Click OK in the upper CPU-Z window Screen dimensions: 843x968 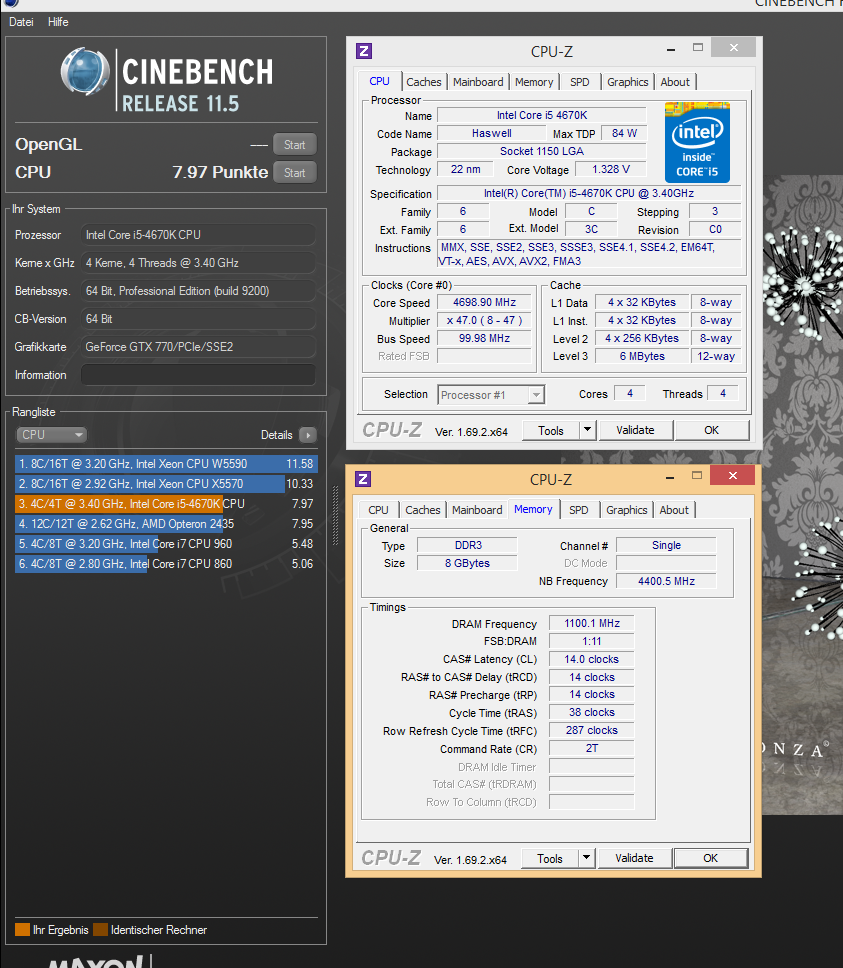click(712, 430)
